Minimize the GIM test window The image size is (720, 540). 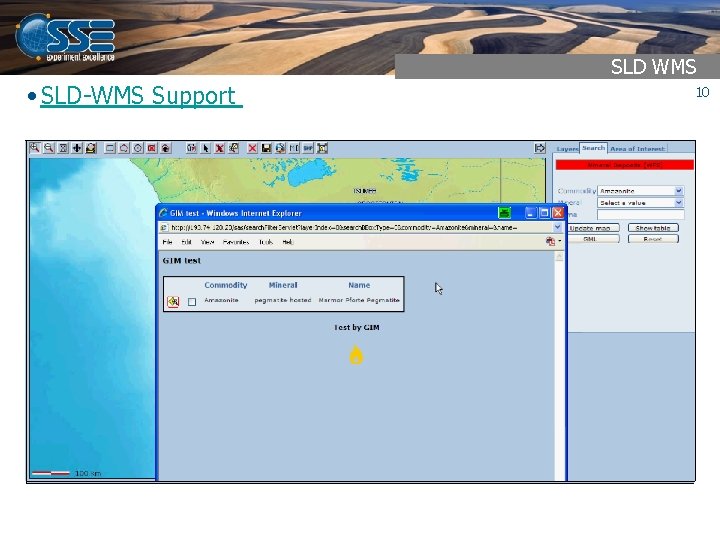point(531,213)
